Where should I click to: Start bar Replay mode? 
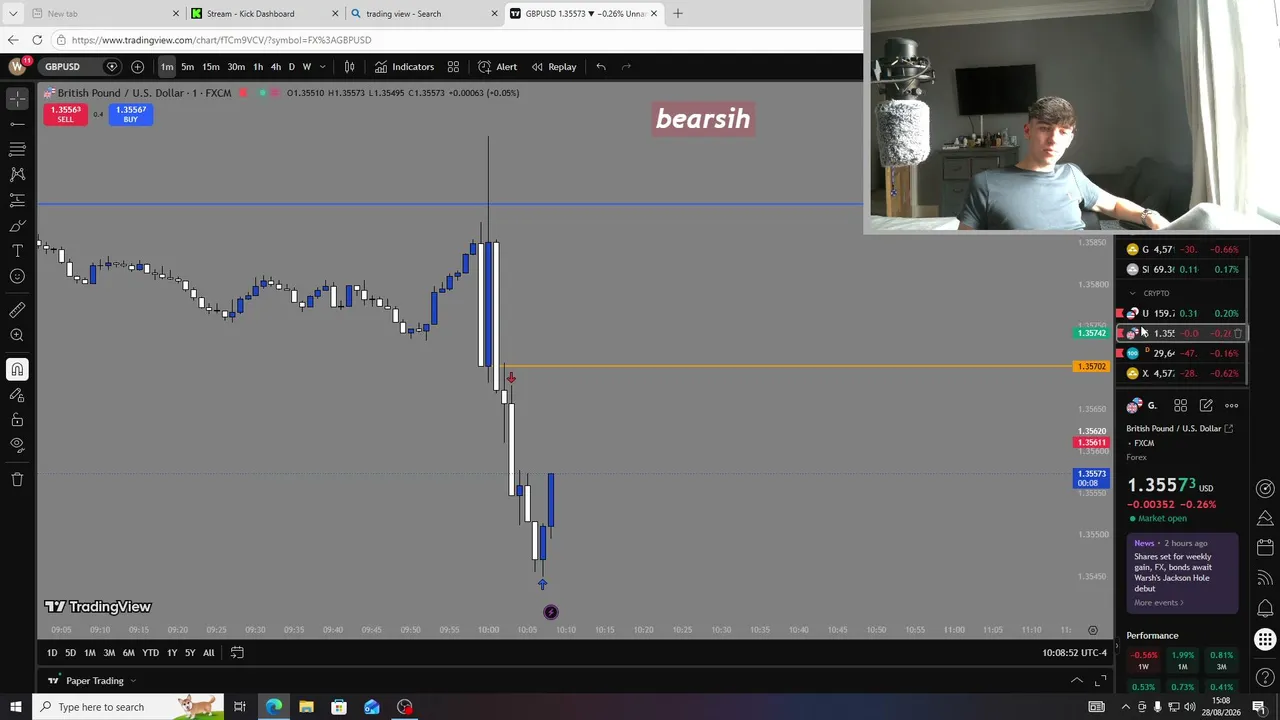pos(553,67)
